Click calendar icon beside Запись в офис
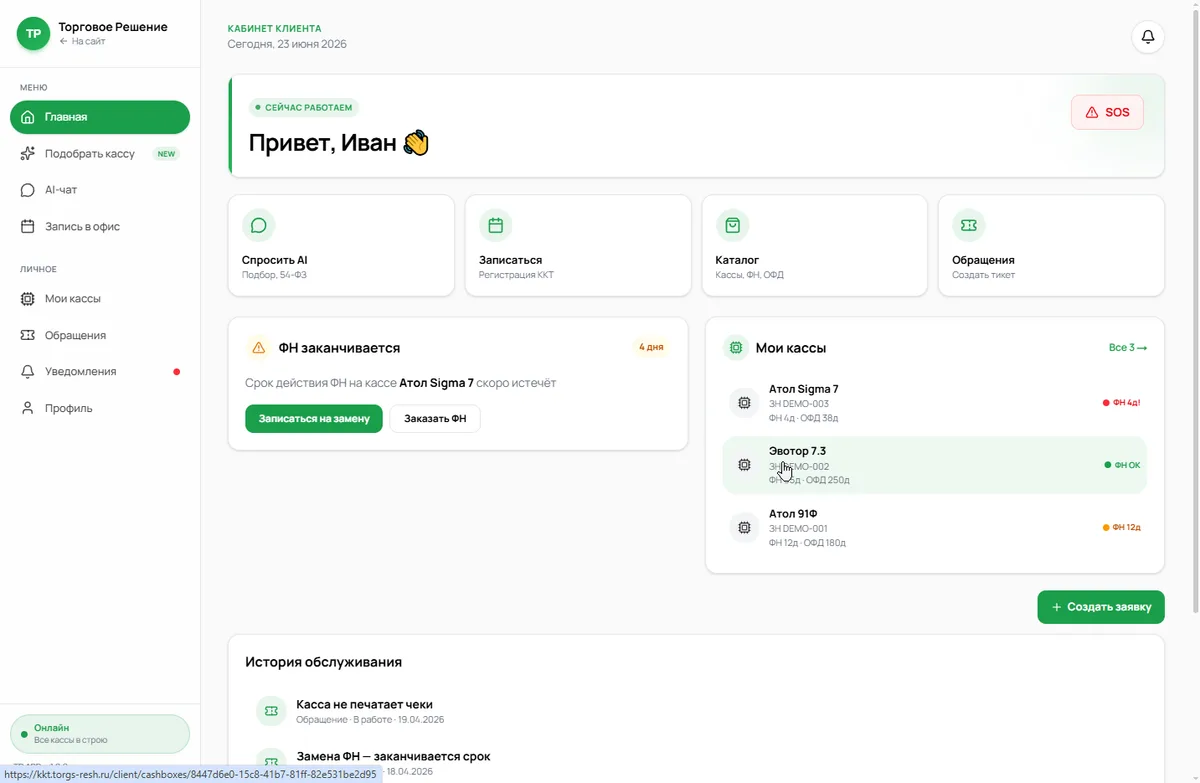Viewport: 1200px width, 783px height. (28, 227)
